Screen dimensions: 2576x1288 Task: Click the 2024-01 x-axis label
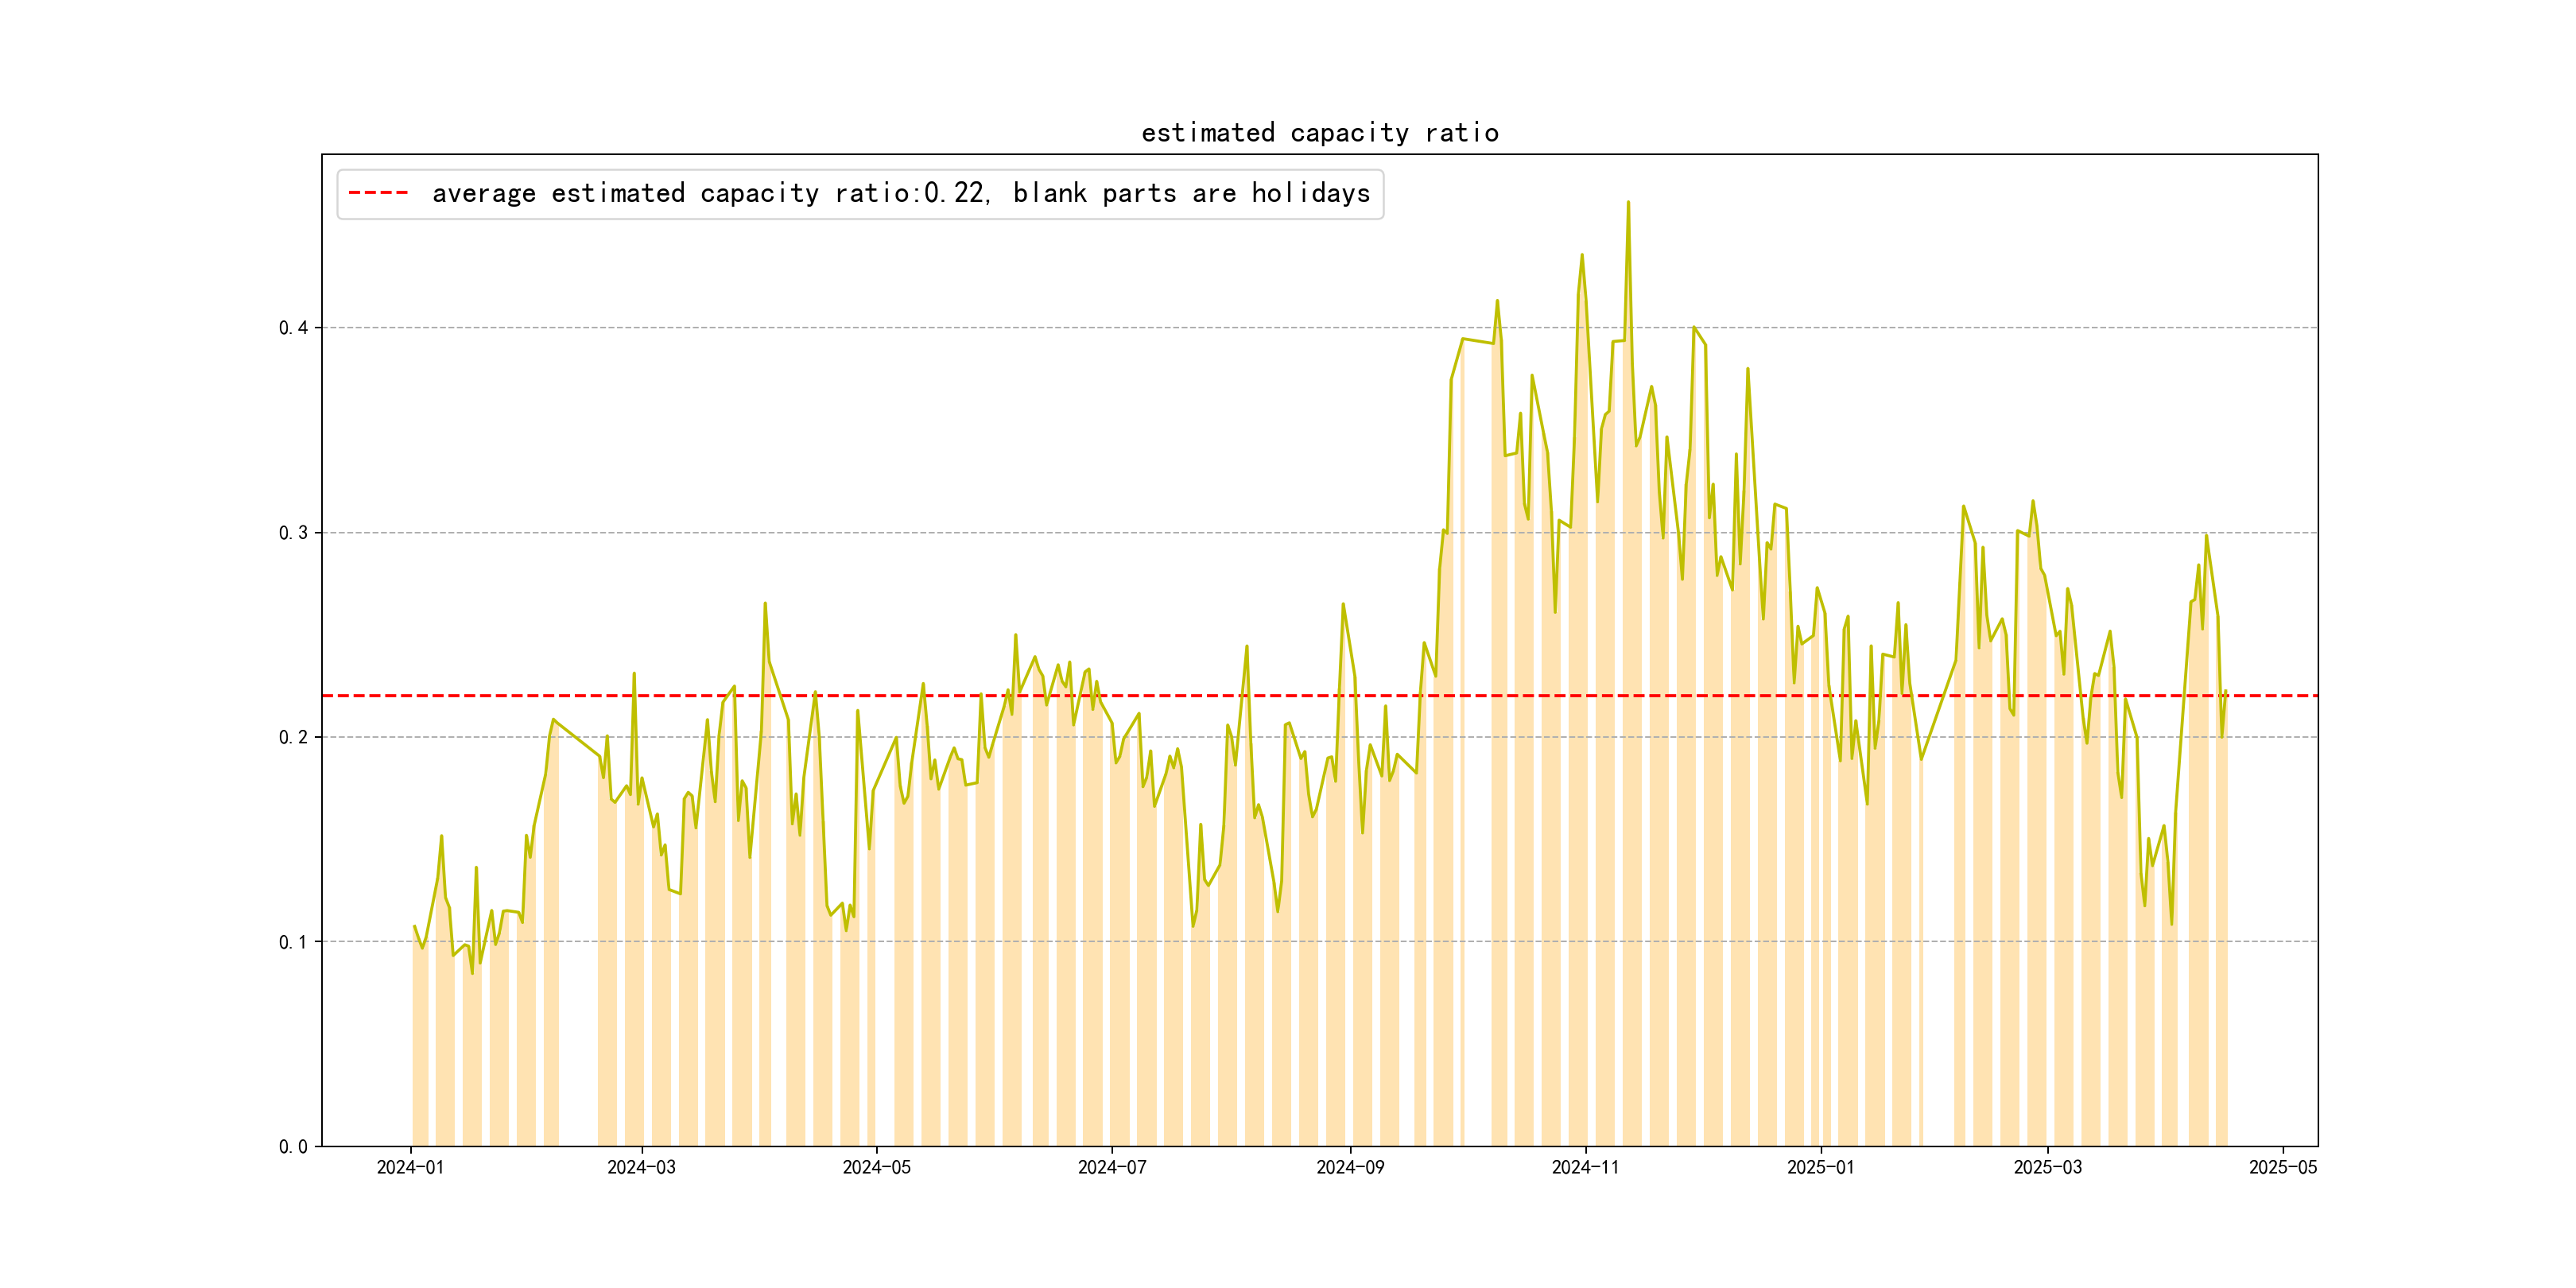(x=410, y=1167)
